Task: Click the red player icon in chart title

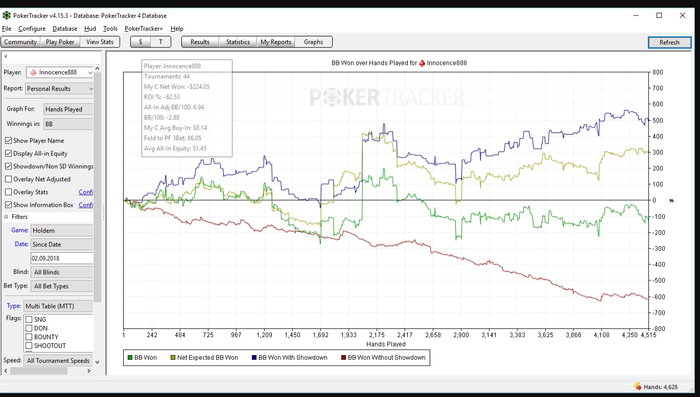Action: [x=422, y=63]
